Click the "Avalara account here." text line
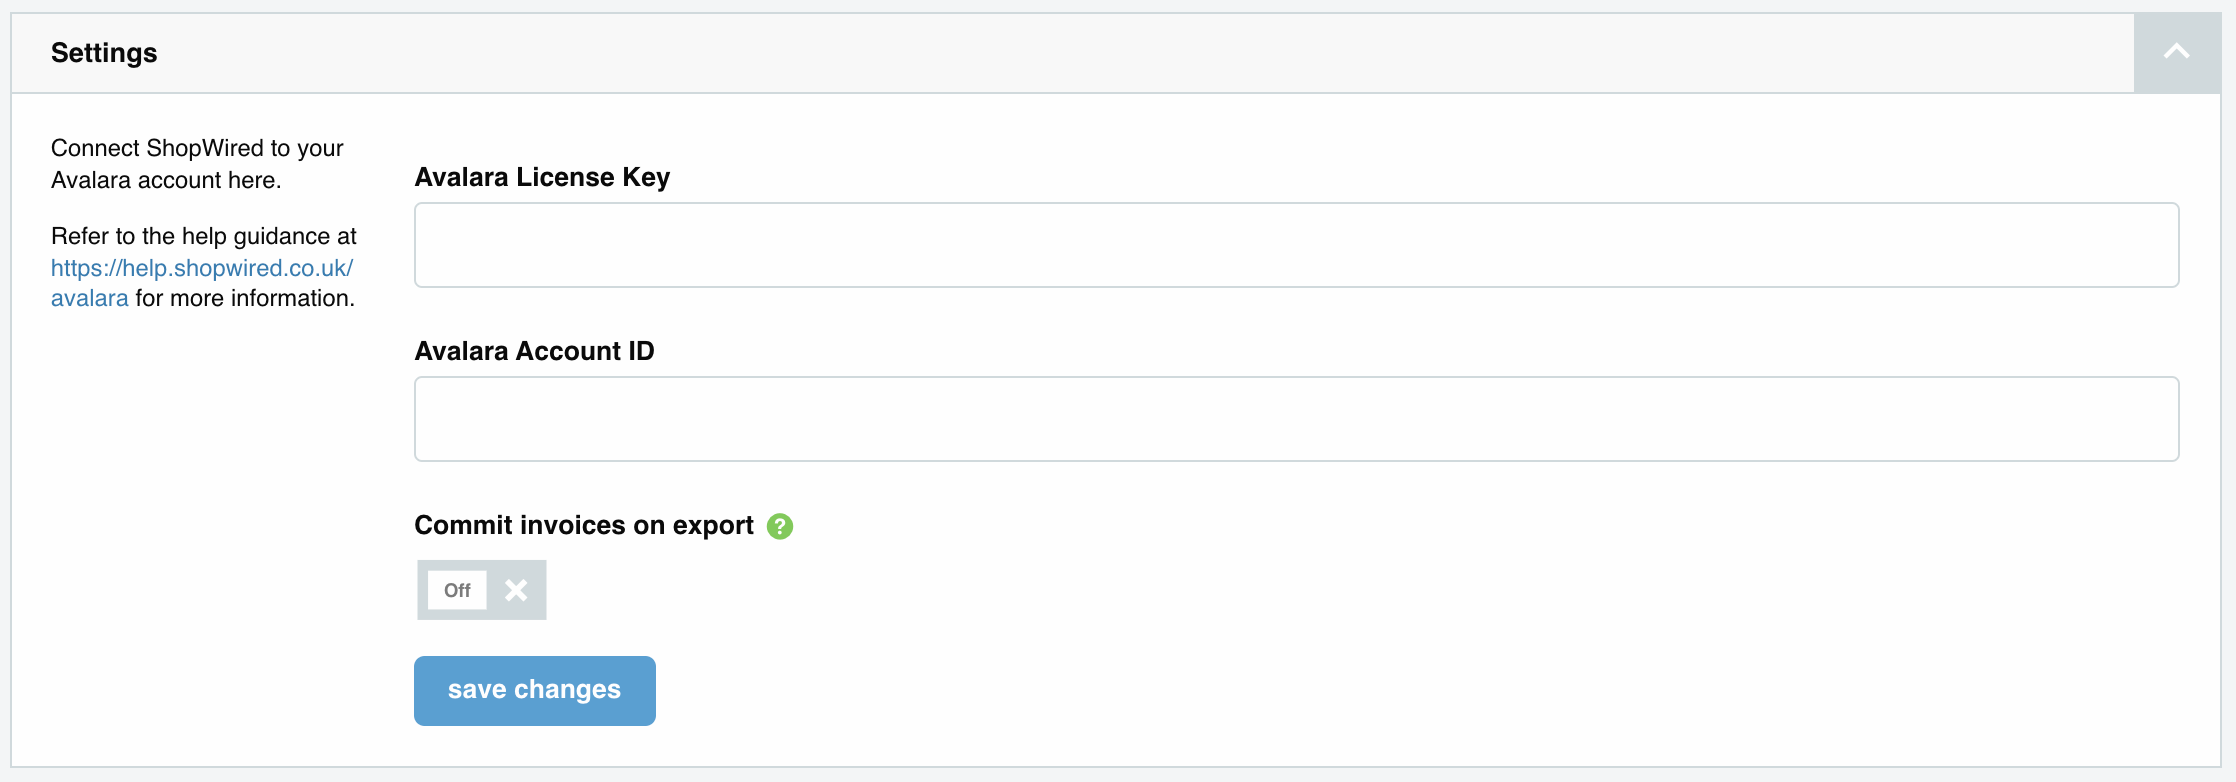2236x782 pixels. (x=166, y=180)
